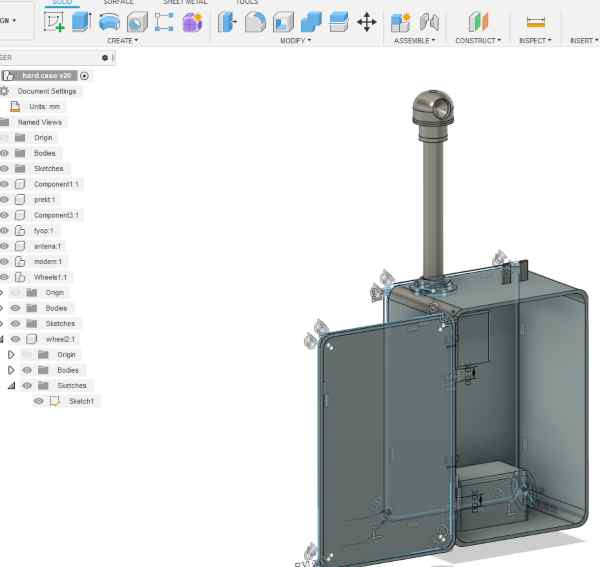Image resolution: width=600 pixels, height=567 pixels.
Task: Open the purple Create Form tool
Action: [192, 22]
